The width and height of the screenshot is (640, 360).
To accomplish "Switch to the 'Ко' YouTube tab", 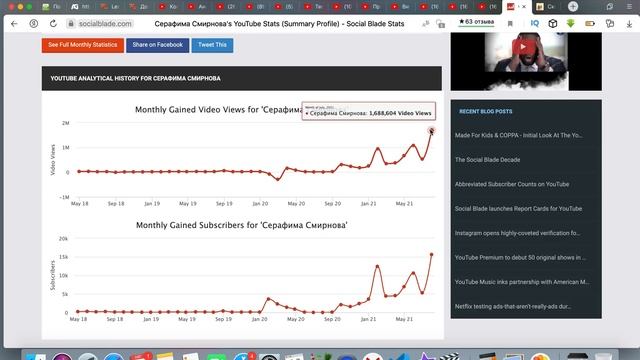I will click(x=168, y=7).
